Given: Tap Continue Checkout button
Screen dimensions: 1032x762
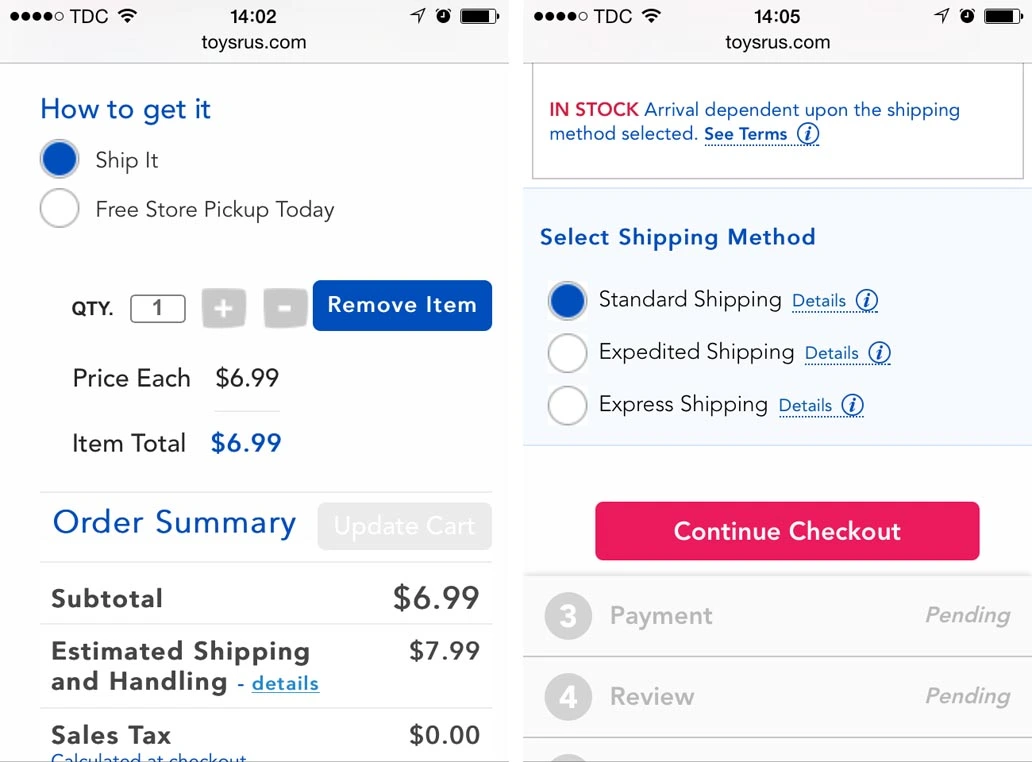Looking at the screenshot, I should click(x=787, y=531).
